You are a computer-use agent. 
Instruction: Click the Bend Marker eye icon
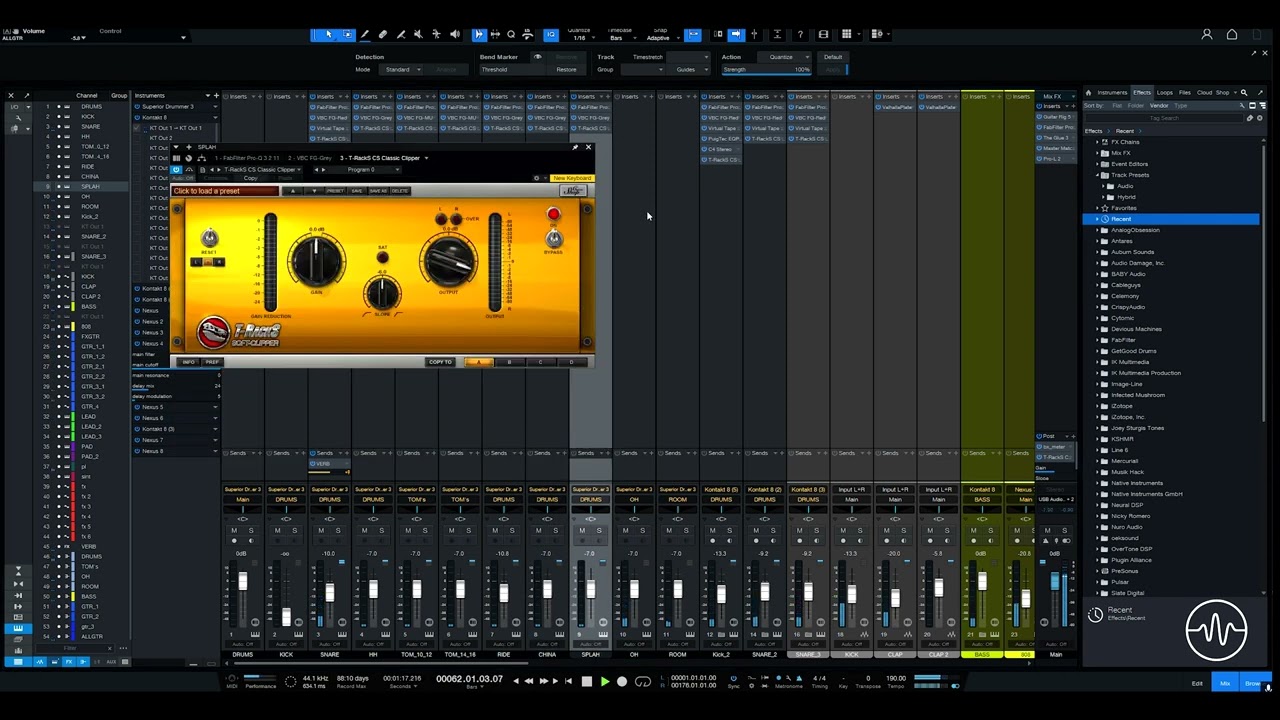pos(537,57)
